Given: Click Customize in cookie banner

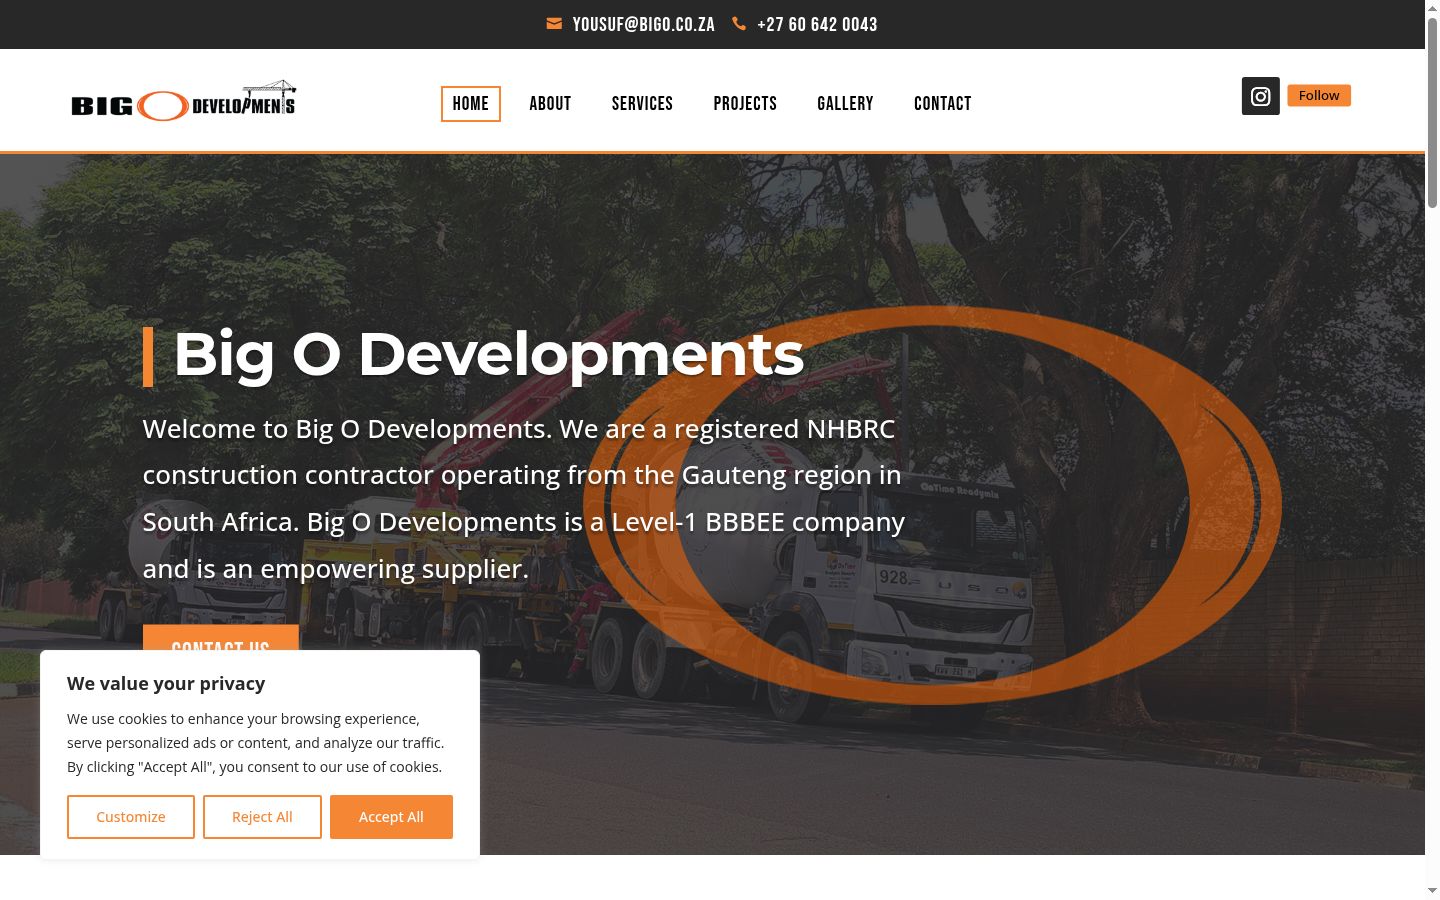Looking at the screenshot, I should pyautogui.click(x=131, y=817).
